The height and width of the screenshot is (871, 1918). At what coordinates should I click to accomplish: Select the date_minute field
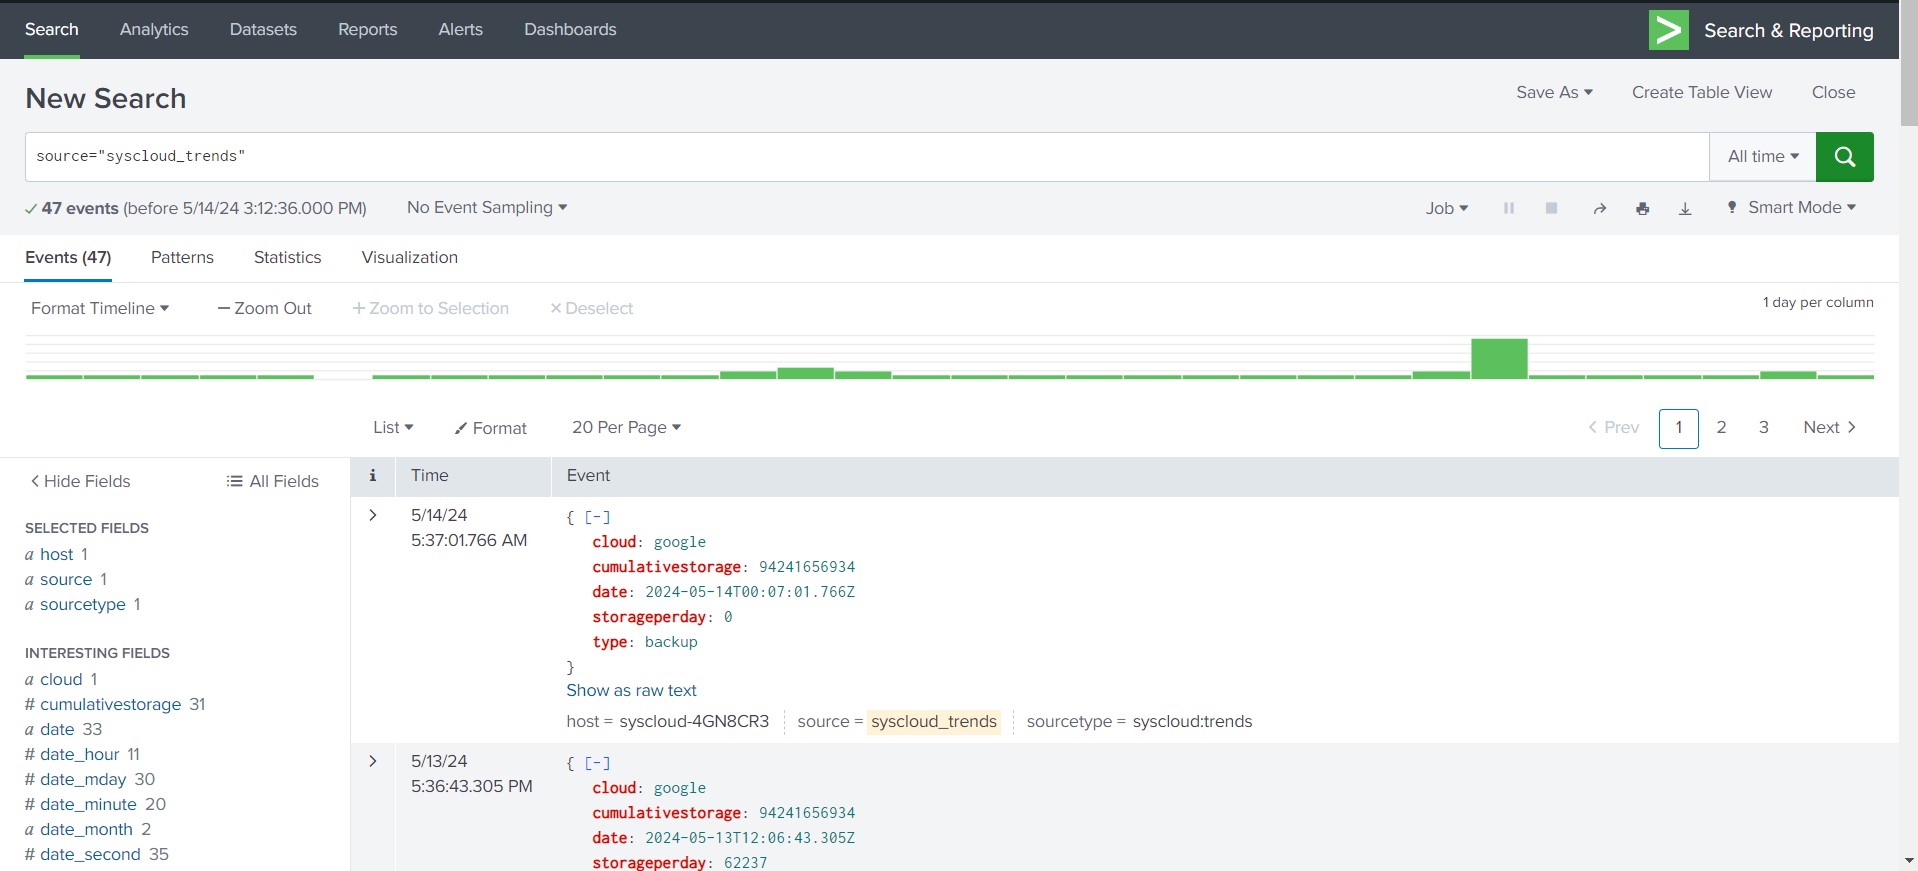(88, 804)
